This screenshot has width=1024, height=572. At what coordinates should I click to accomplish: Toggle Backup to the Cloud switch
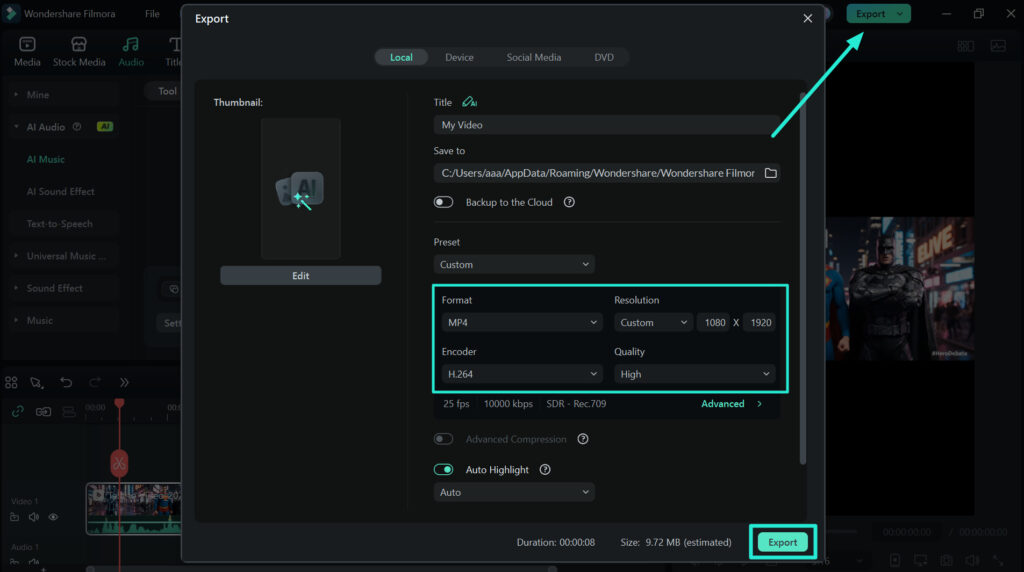(x=443, y=202)
